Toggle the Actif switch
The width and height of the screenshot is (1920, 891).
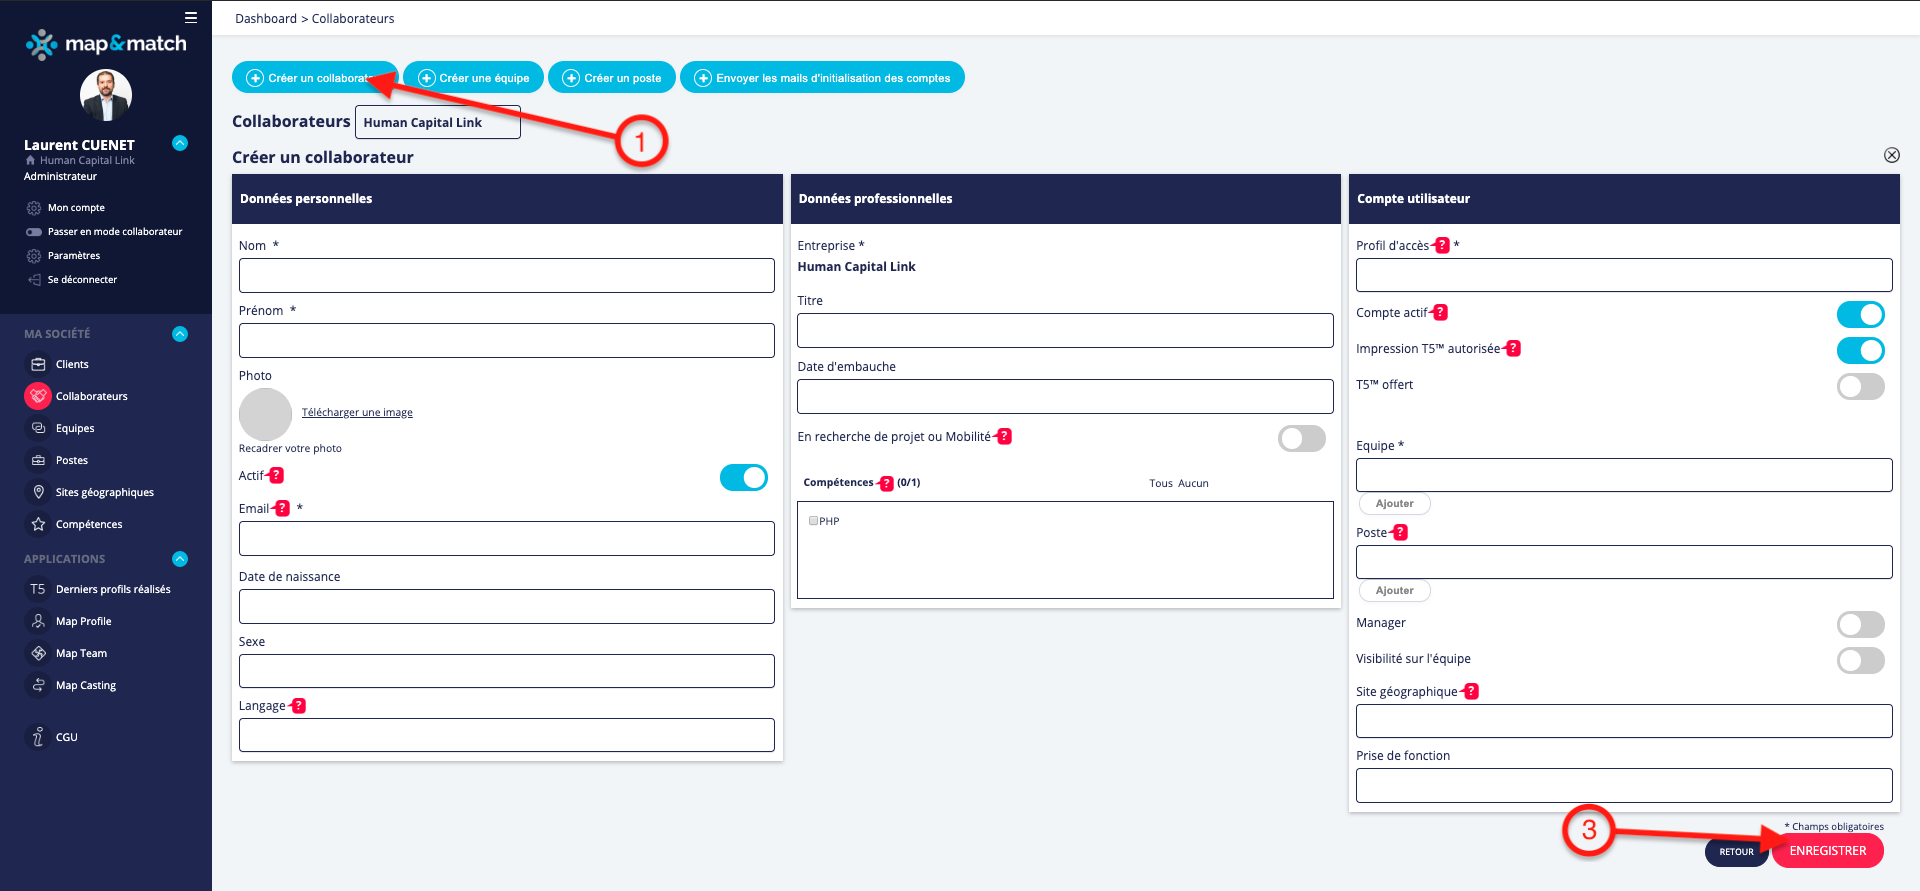pos(744,478)
